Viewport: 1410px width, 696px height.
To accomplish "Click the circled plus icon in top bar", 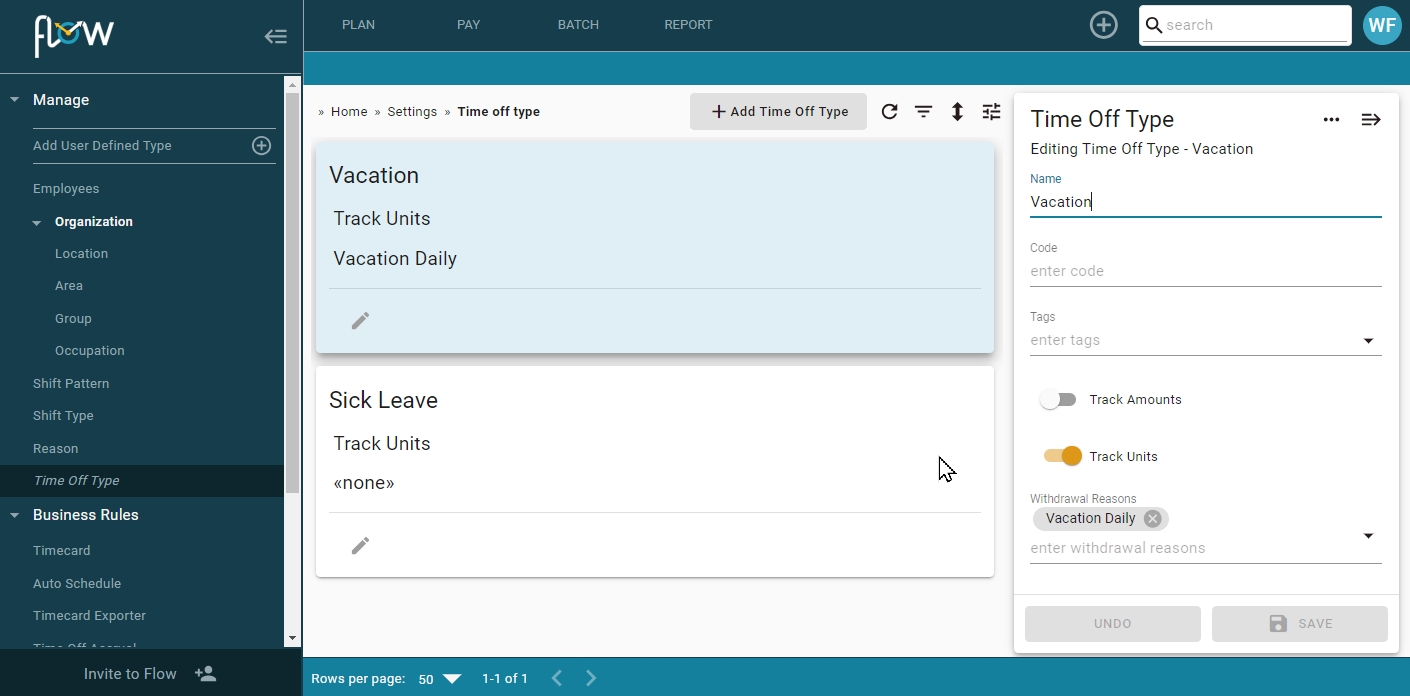I will click(1103, 25).
